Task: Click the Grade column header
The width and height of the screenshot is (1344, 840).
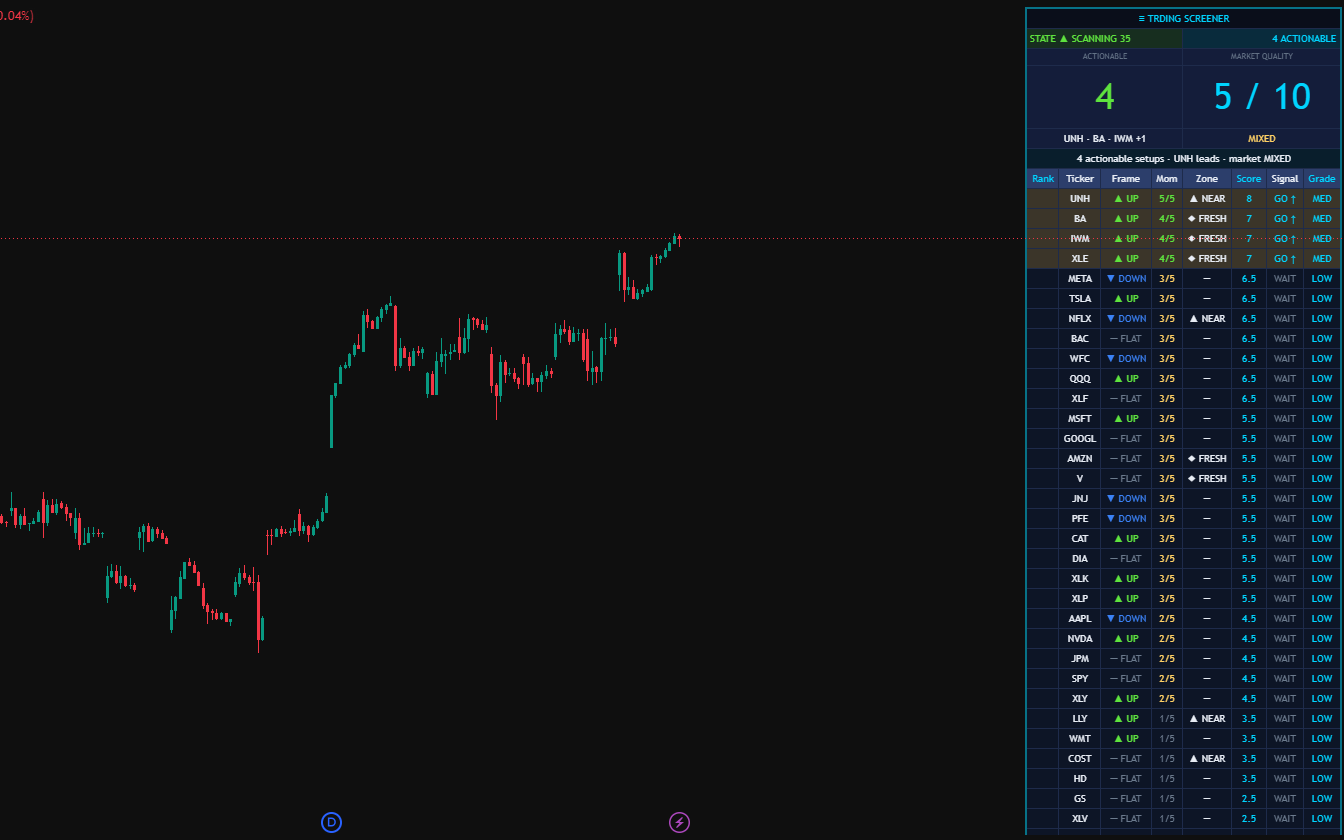Action: [1322, 179]
